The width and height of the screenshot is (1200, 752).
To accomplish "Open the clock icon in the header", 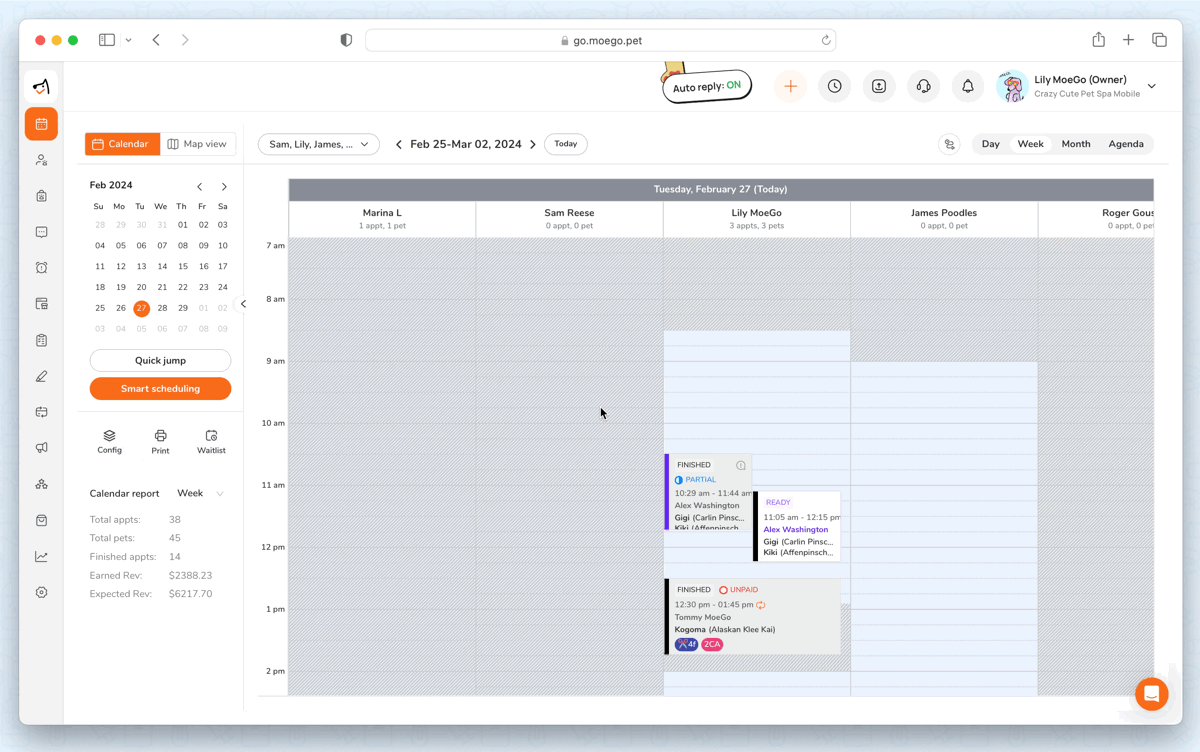I will pyautogui.click(x=834, y=87).
